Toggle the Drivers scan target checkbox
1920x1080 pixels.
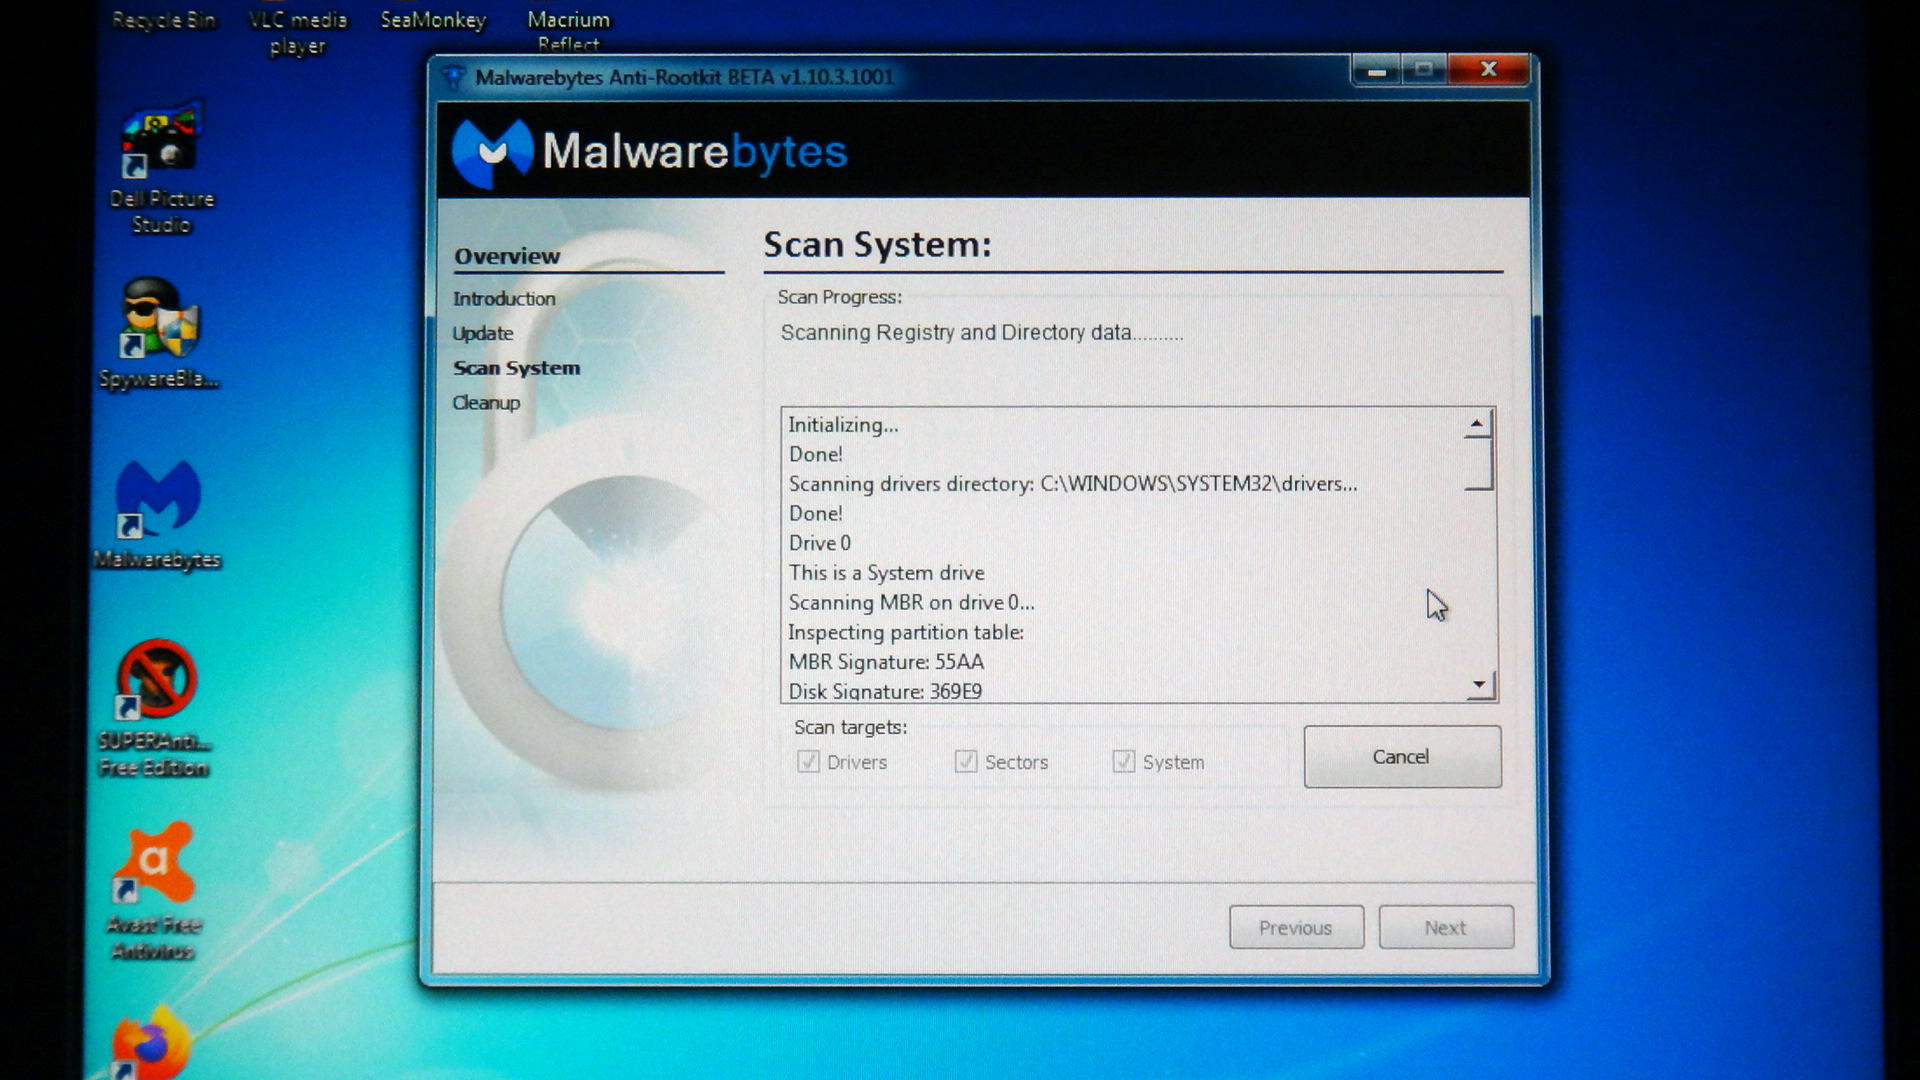point(808,762)
